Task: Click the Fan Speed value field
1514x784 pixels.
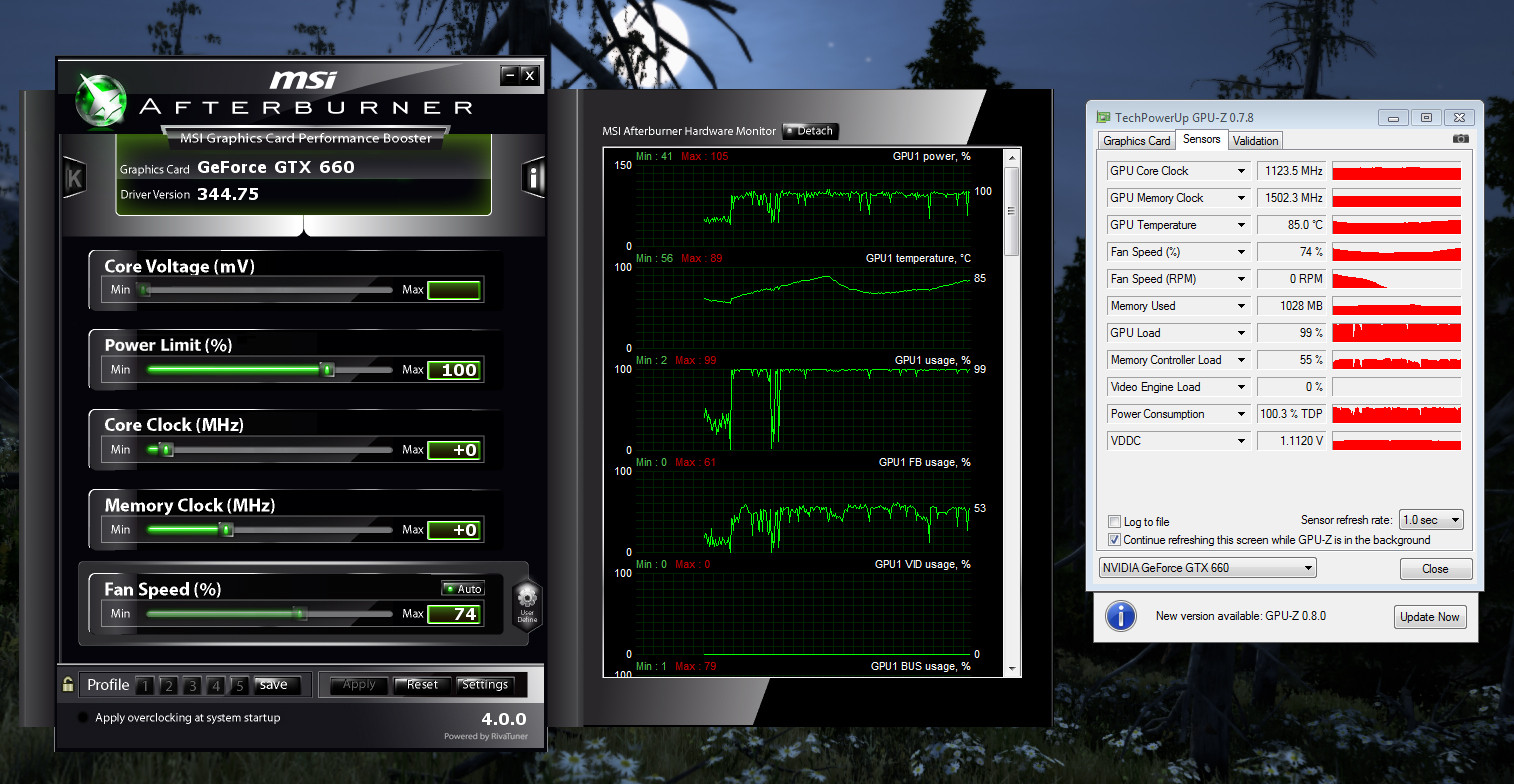Action: pos(455,614)
